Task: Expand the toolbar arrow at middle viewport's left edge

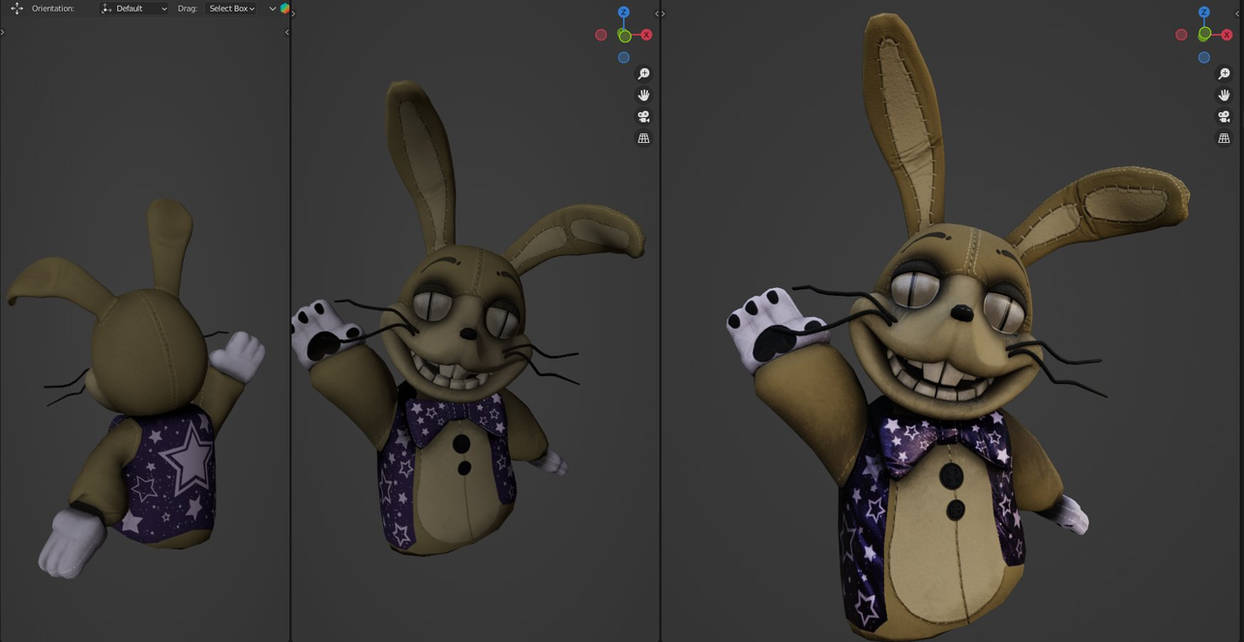Action: pyautogui.click(x=293, y=14)
